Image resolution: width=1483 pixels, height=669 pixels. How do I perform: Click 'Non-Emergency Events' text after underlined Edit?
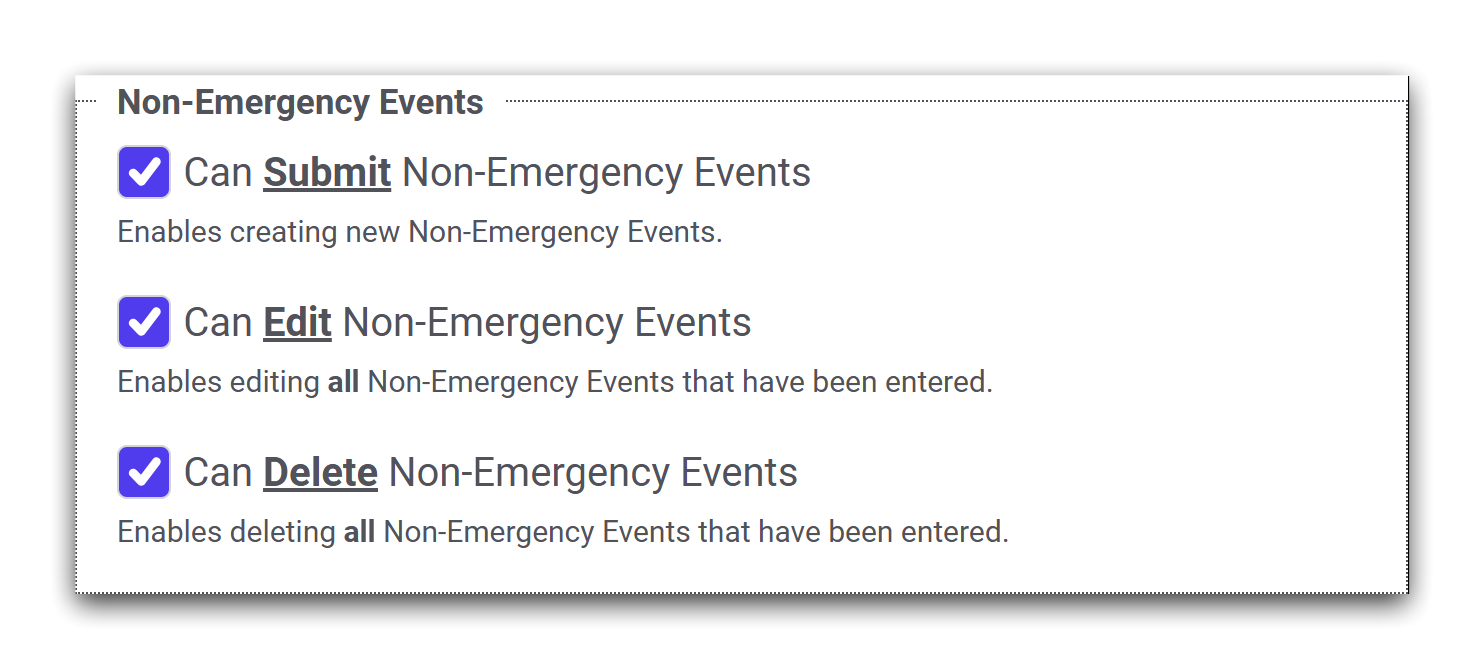546,323
